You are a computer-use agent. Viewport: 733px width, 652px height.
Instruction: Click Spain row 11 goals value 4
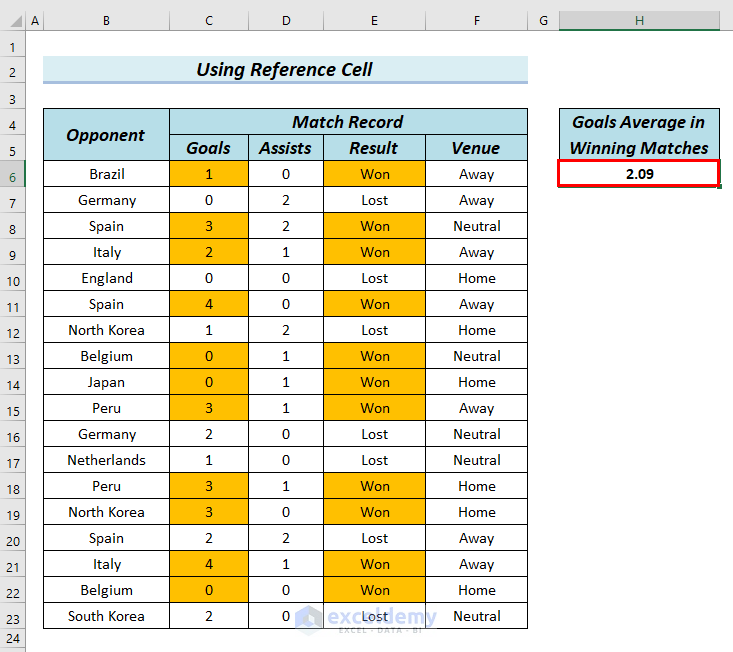pyautogui.click(x=209, y=304)
